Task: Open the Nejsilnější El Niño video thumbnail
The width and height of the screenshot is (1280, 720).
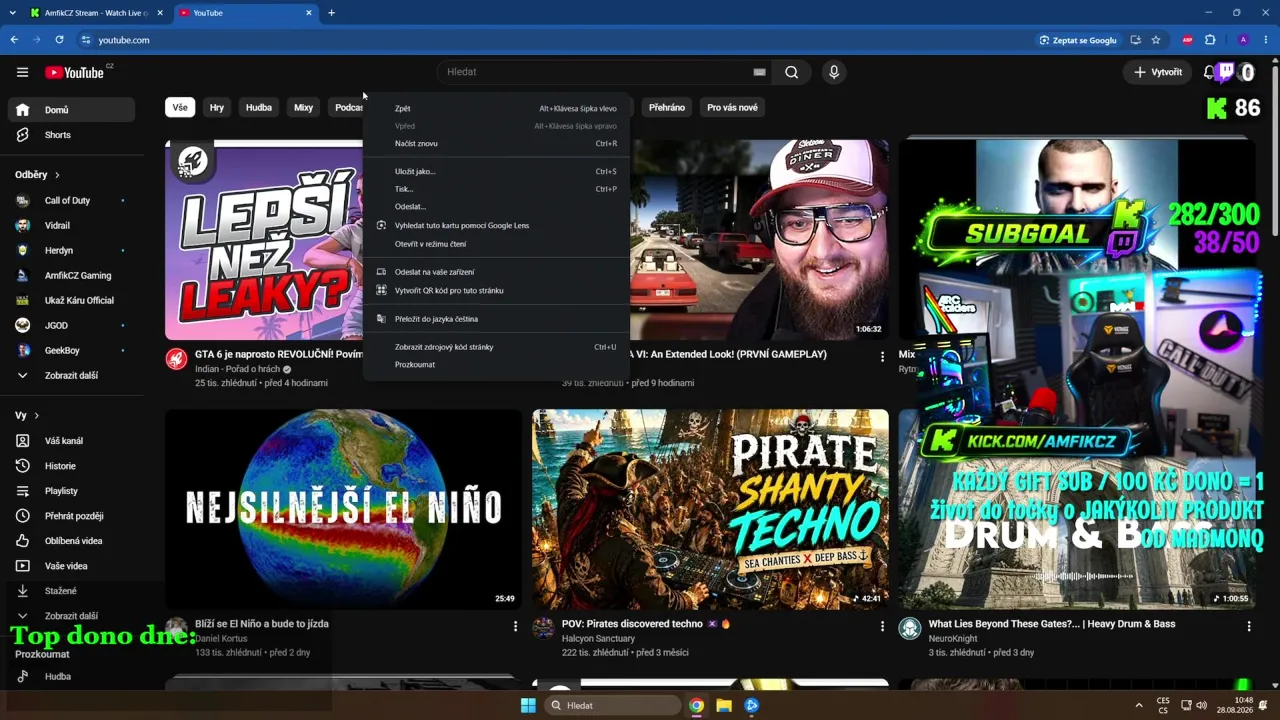Action: (x=343, y=509)
